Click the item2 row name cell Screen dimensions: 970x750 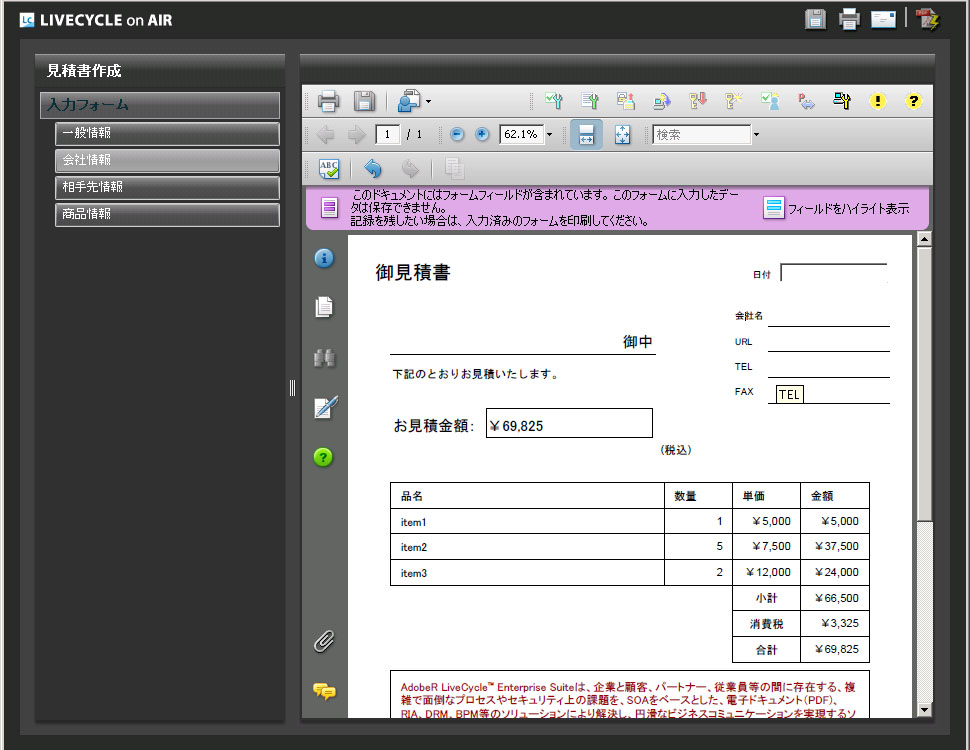(x=528, y=547)
